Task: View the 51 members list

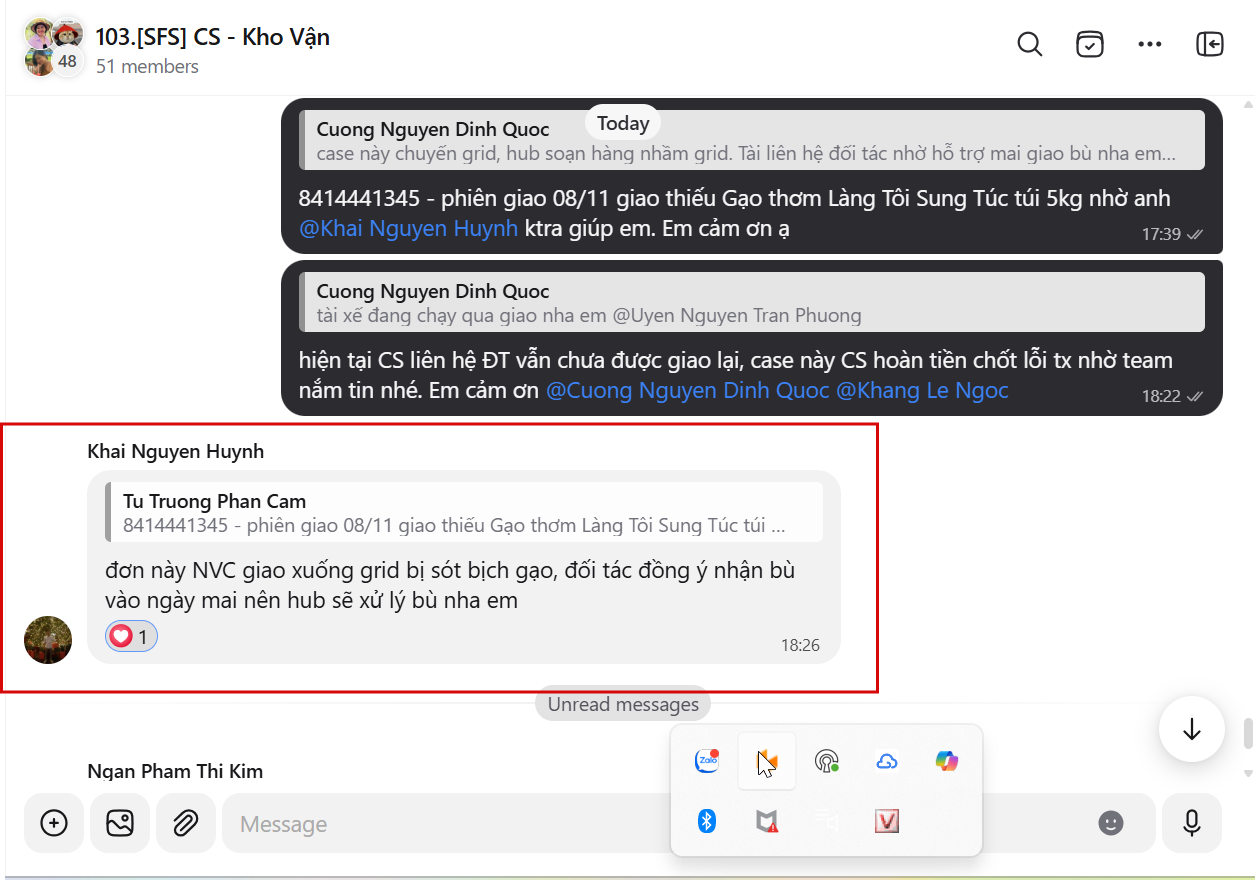Action: pyautogui.click(x=147, y=67)
